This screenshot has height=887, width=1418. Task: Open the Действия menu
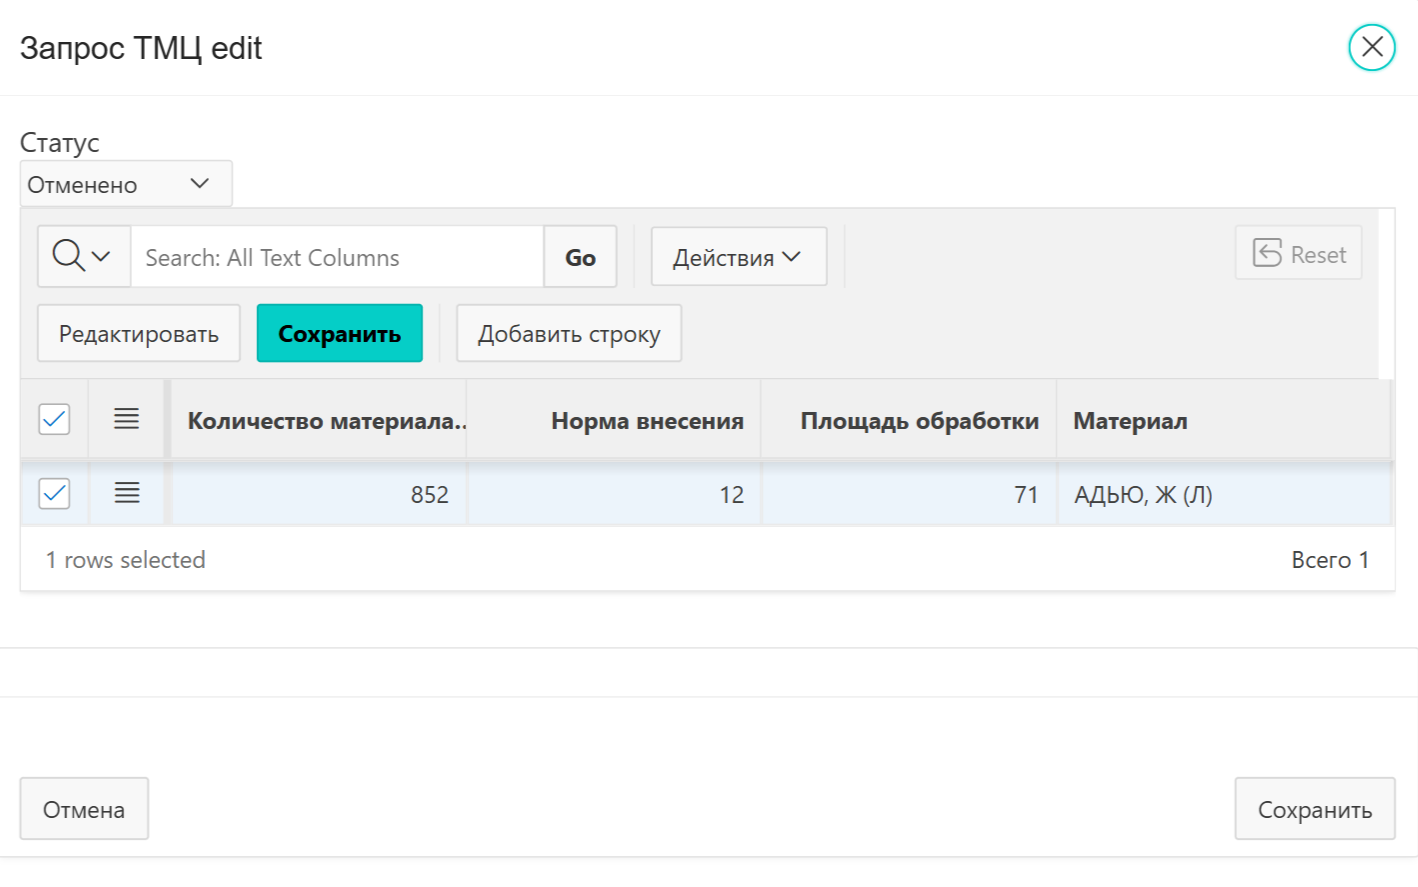click(x=738, y=257)
